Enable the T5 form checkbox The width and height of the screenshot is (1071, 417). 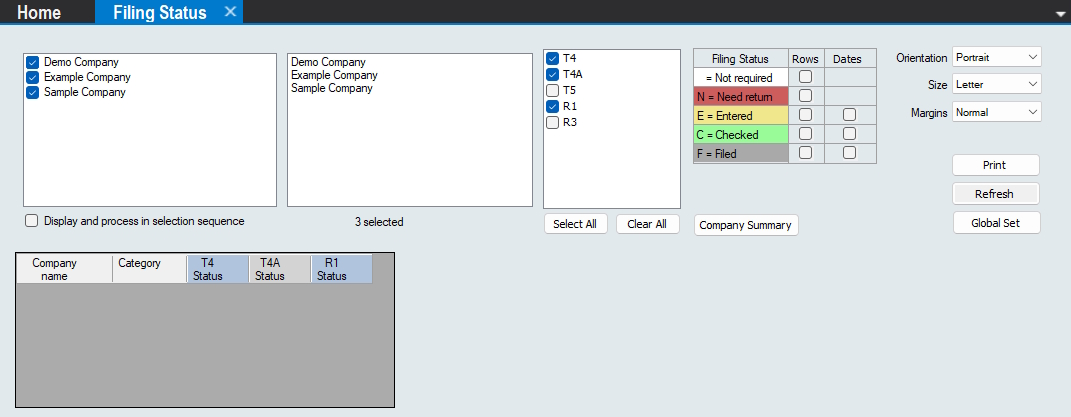(553, 90)
